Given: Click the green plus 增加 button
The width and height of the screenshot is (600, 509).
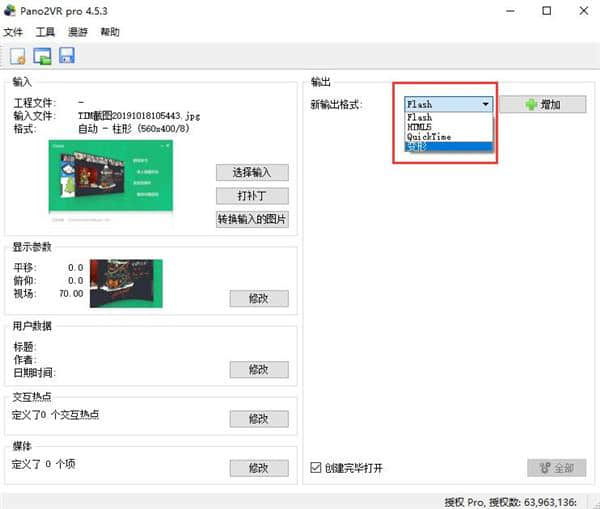Looking at the screenshot, I should [x=541, y=104].
